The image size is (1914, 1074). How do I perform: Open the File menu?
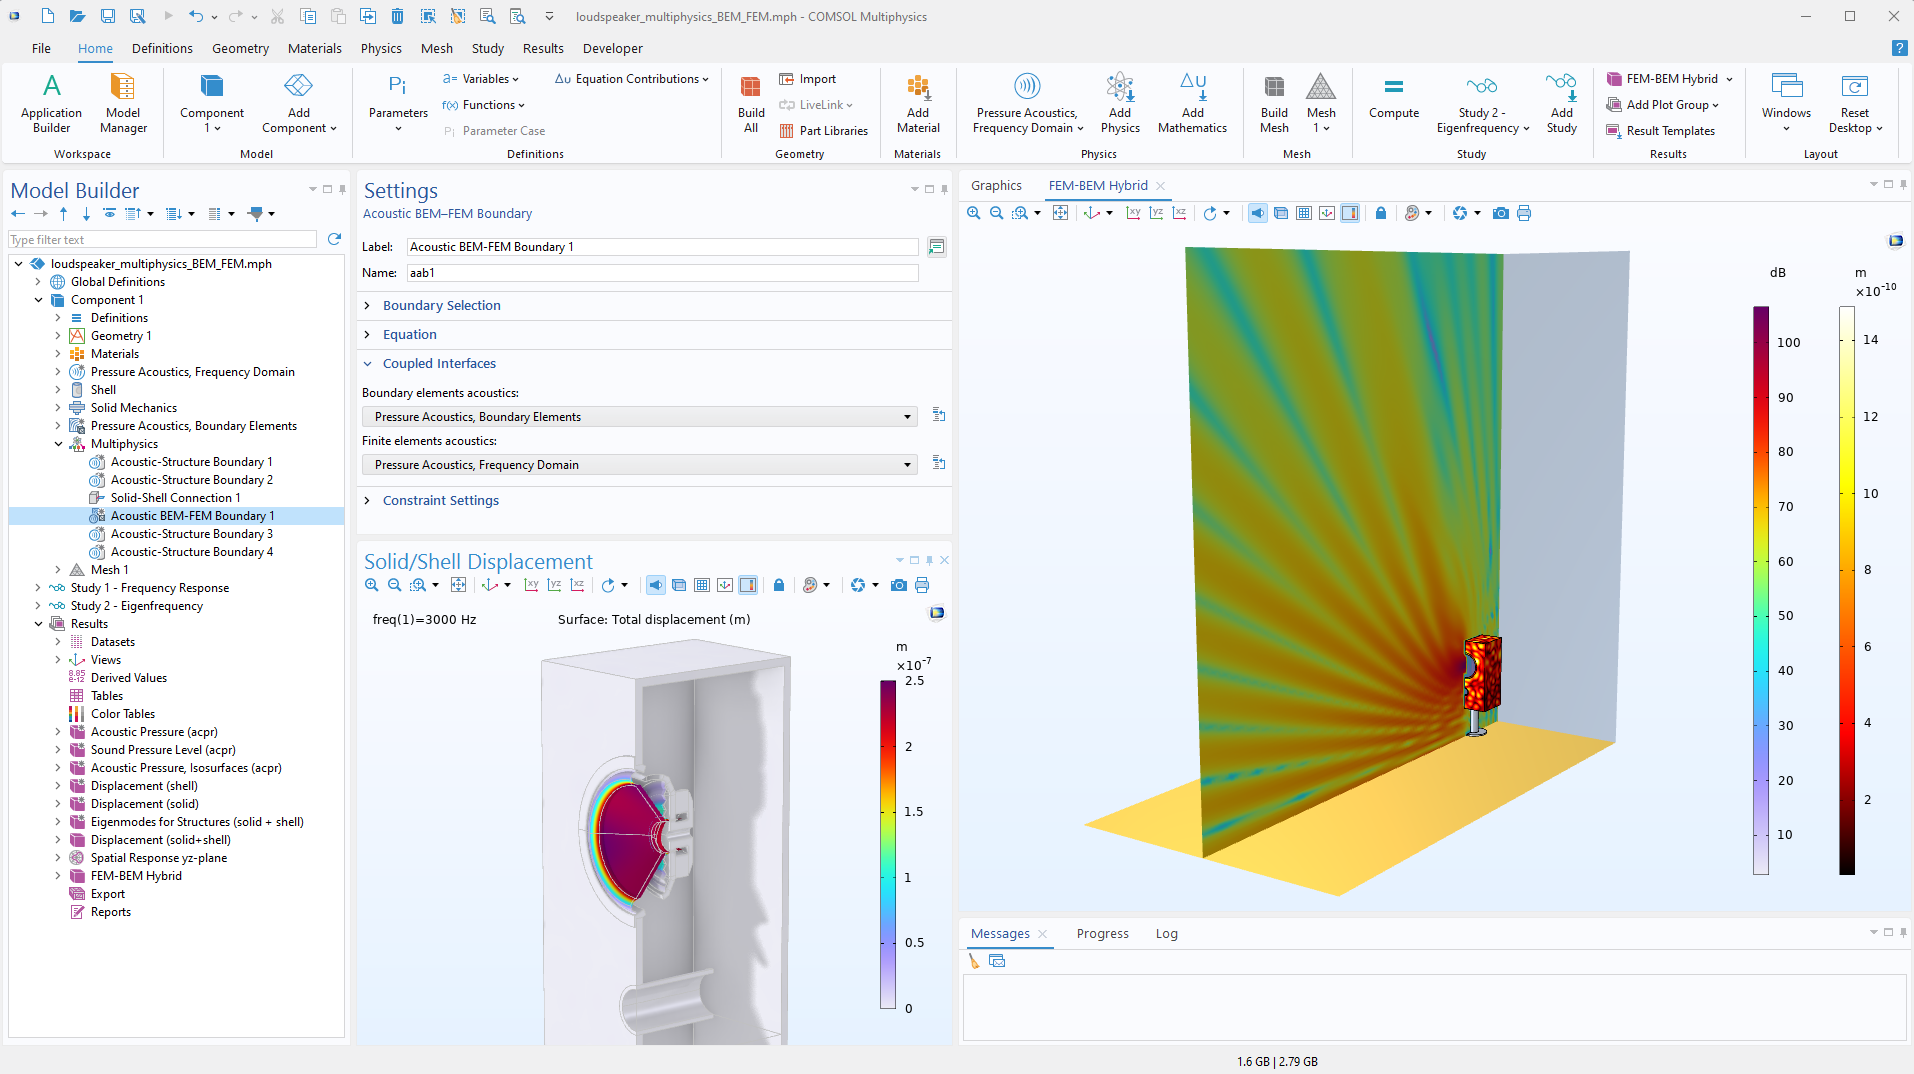coord(41,48)
